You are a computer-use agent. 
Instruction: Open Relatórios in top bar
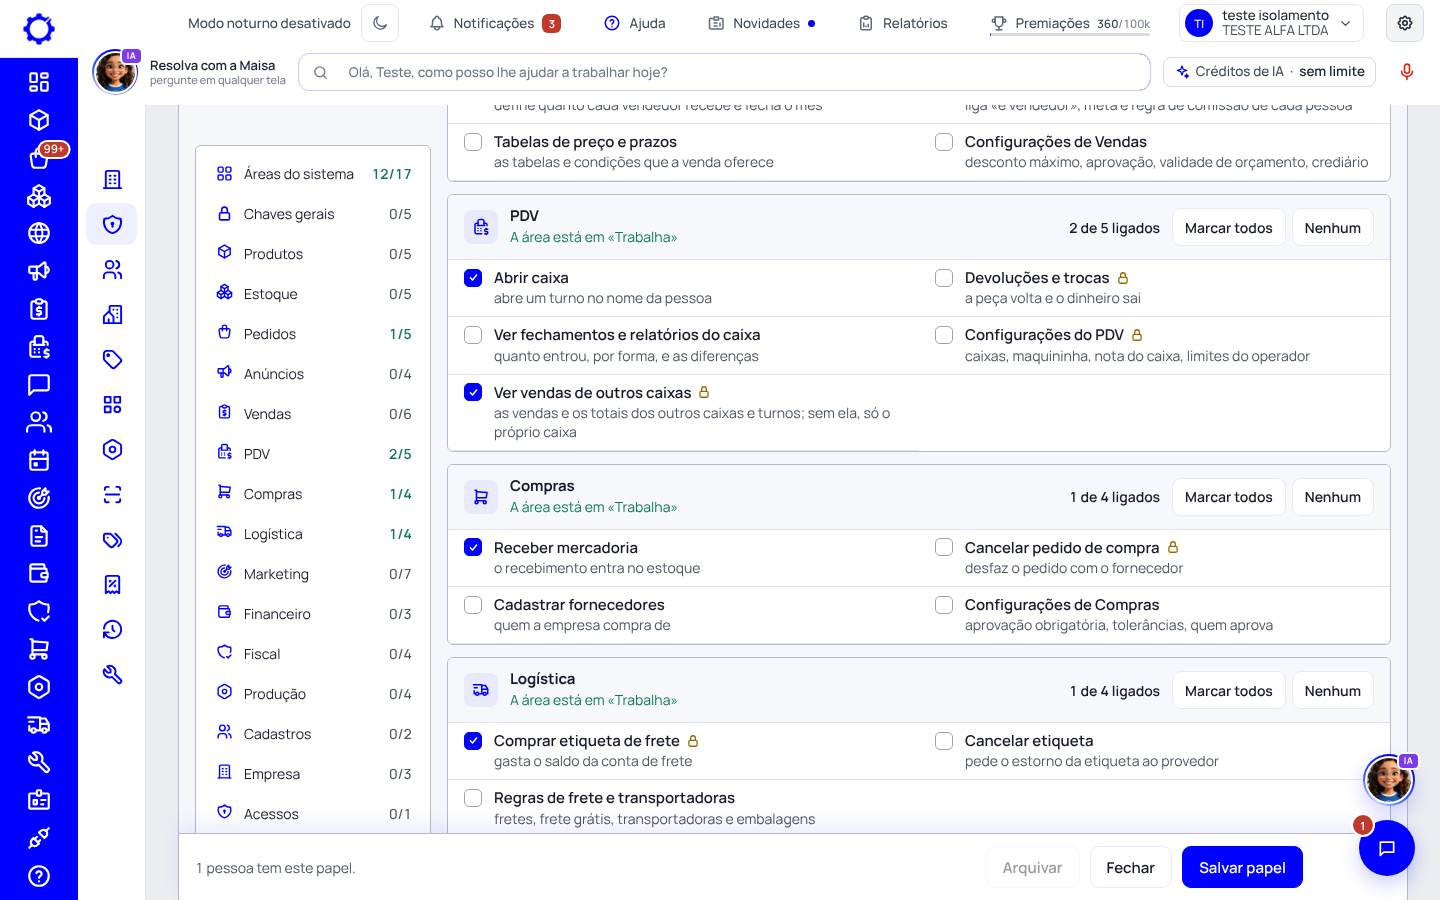903,23
